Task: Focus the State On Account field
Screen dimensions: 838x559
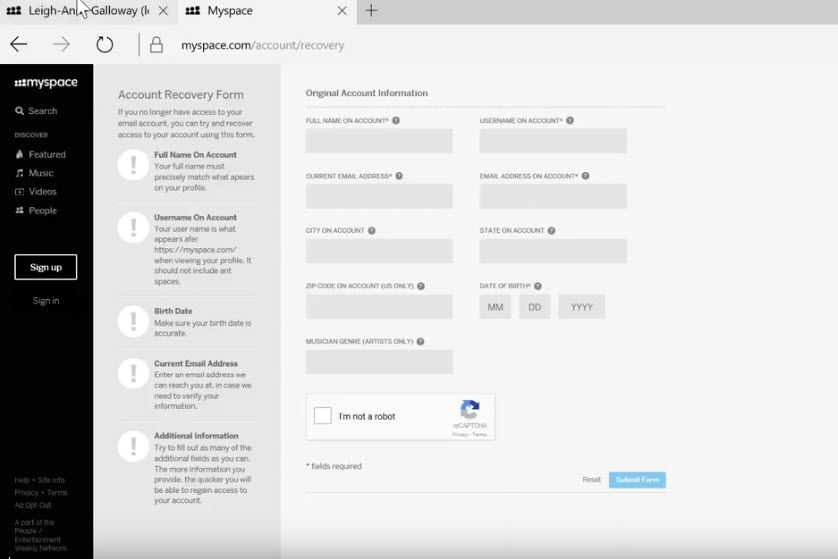Action: click(x=553, y=251)
